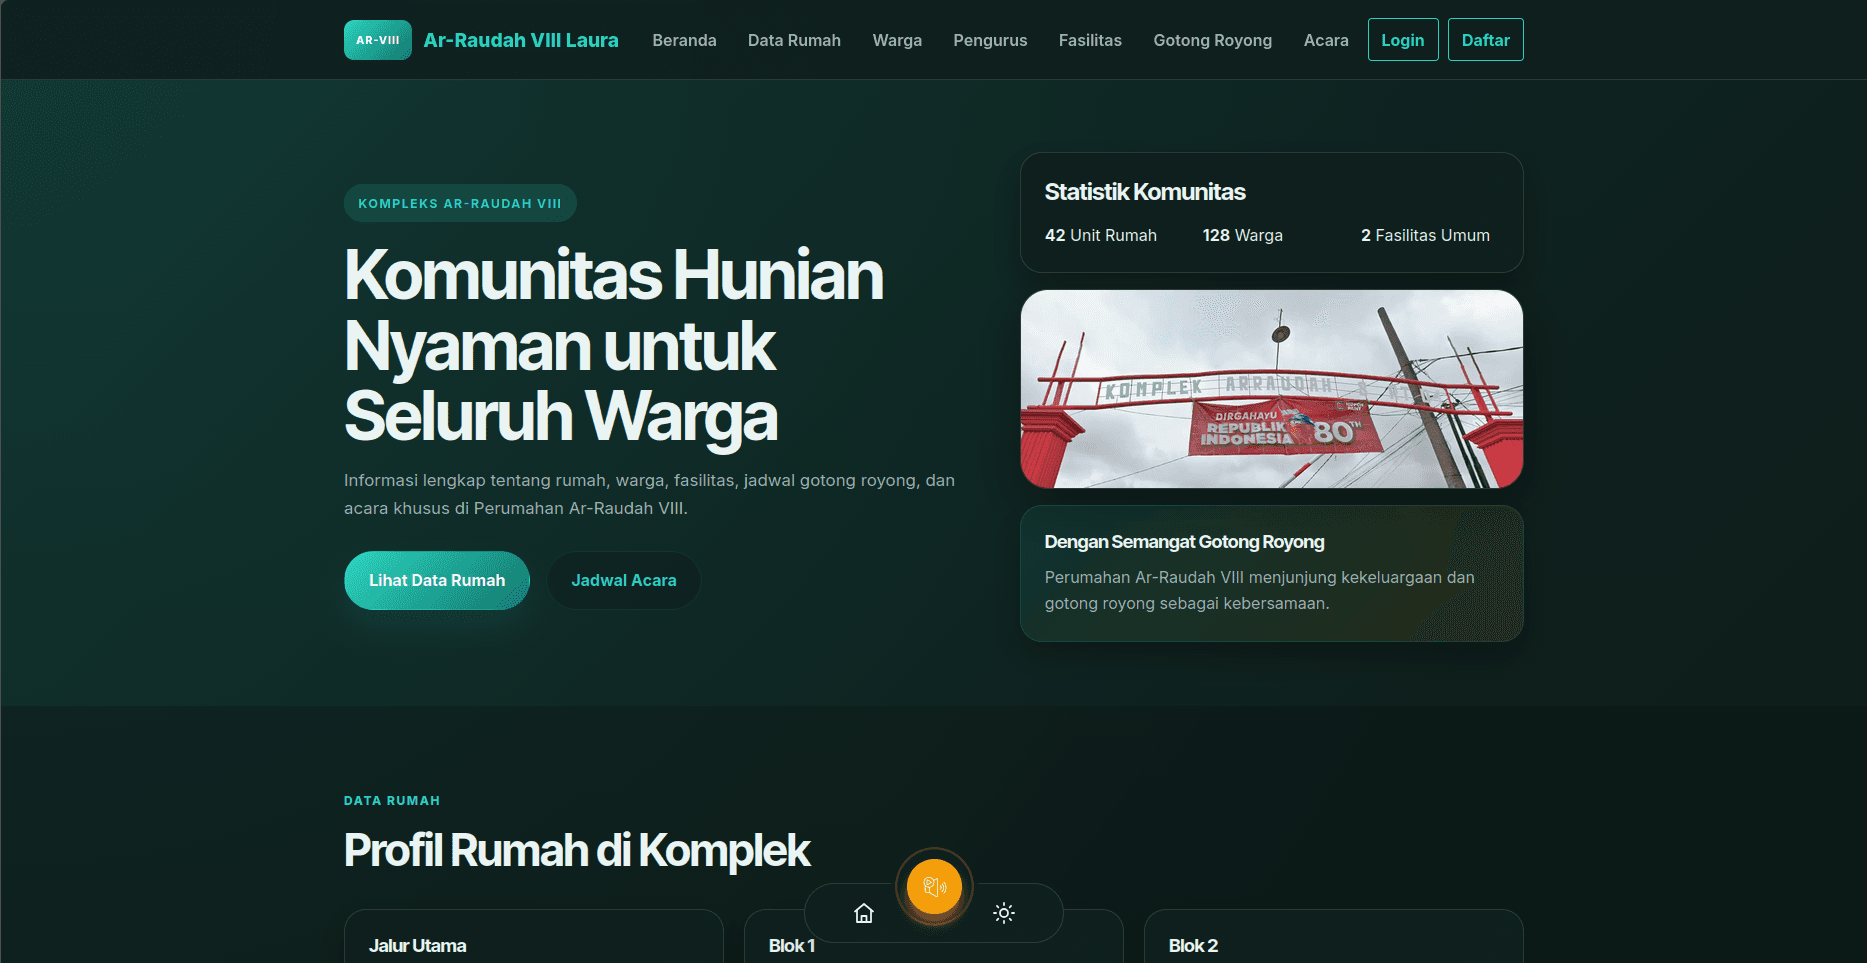This screenshot has height=963, width=1867.
Task: Click the orange audio button in dock
Action: click(x=934, y=886)
